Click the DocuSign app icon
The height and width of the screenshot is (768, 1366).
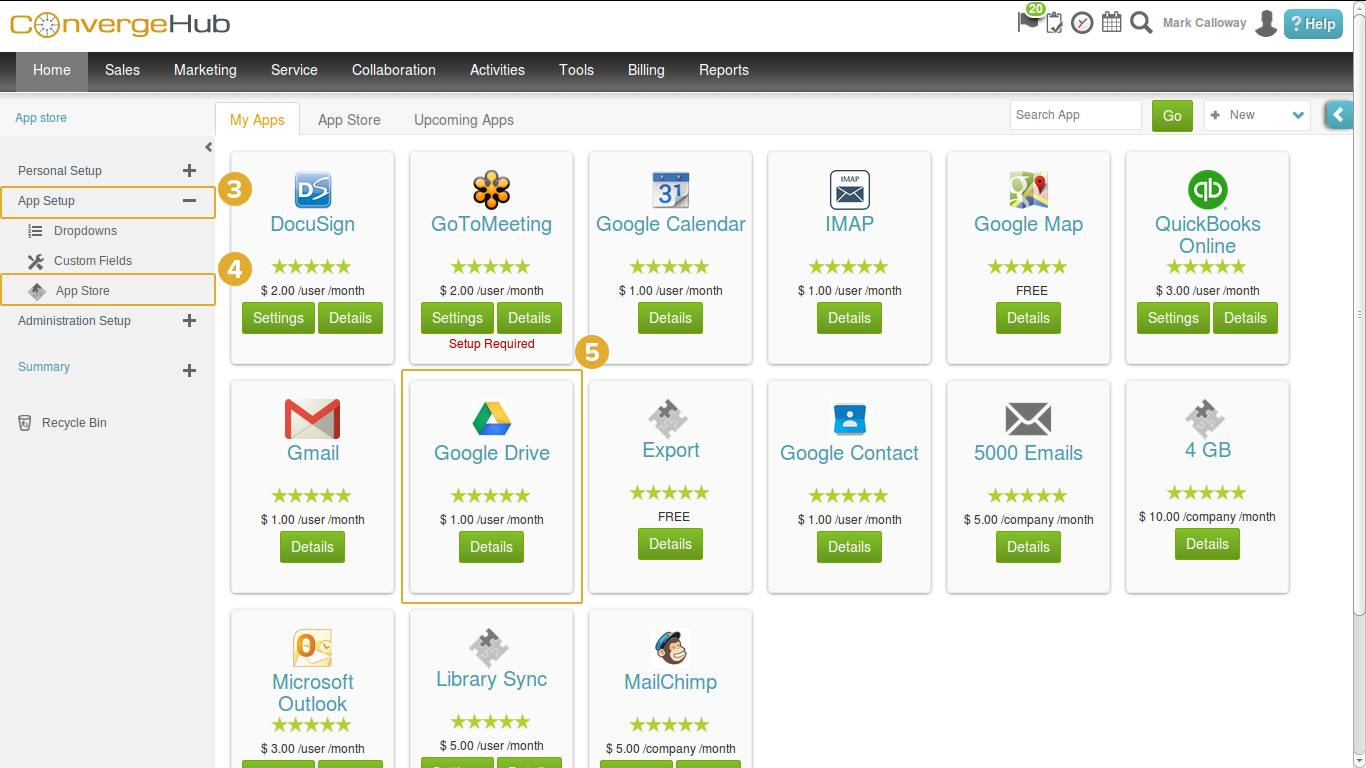(x=313, y=189)
